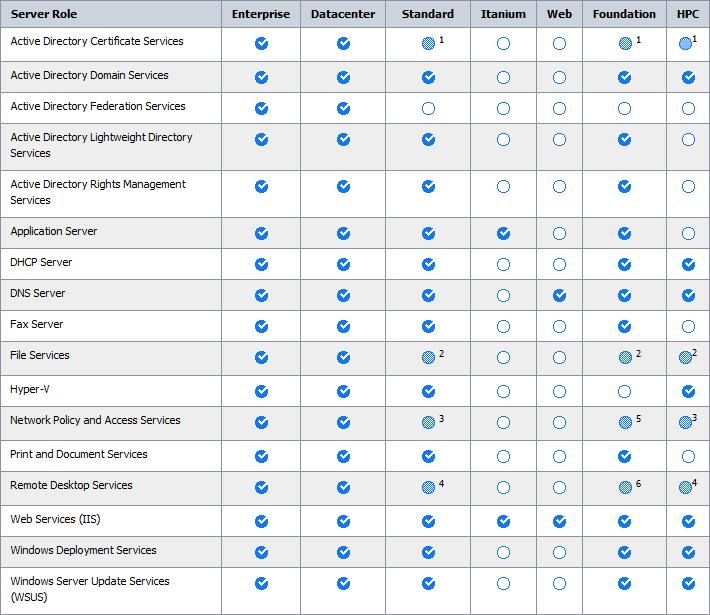Click the Web checkmark for Web Services (IIS)

pyautogui.click(x=559, y=522)
